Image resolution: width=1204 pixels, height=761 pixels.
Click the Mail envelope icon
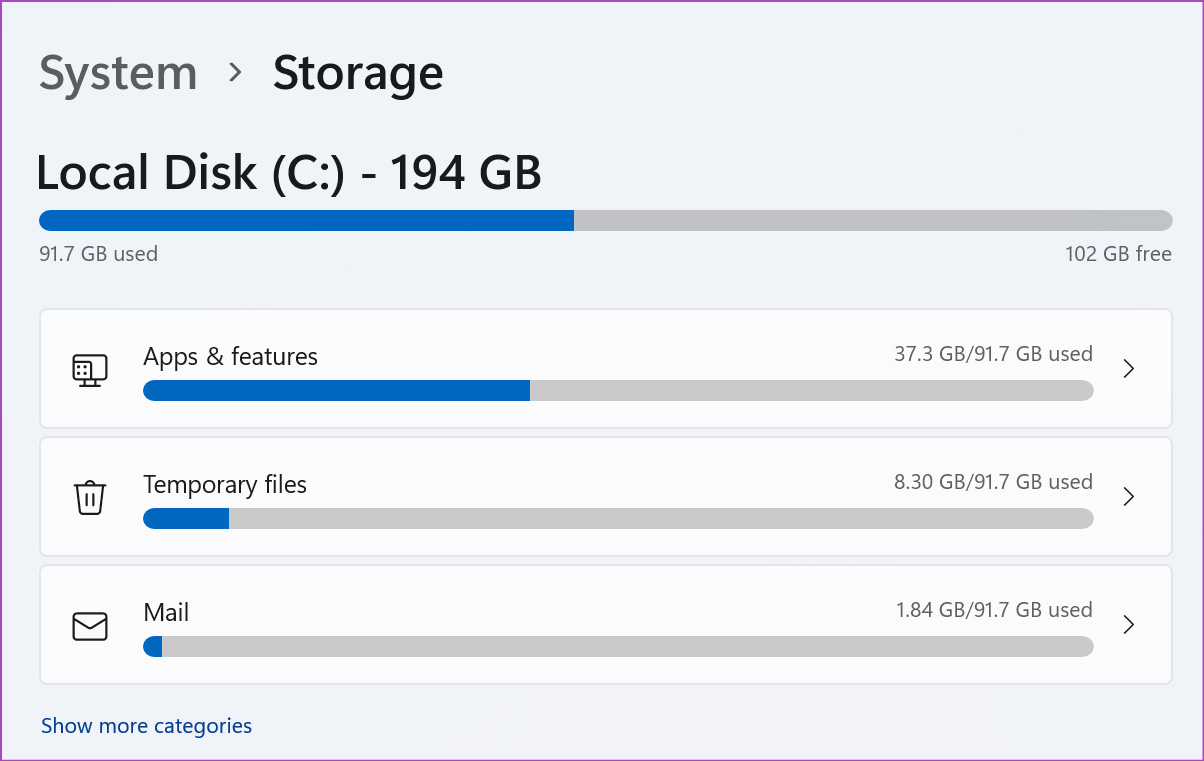point(90,626)
